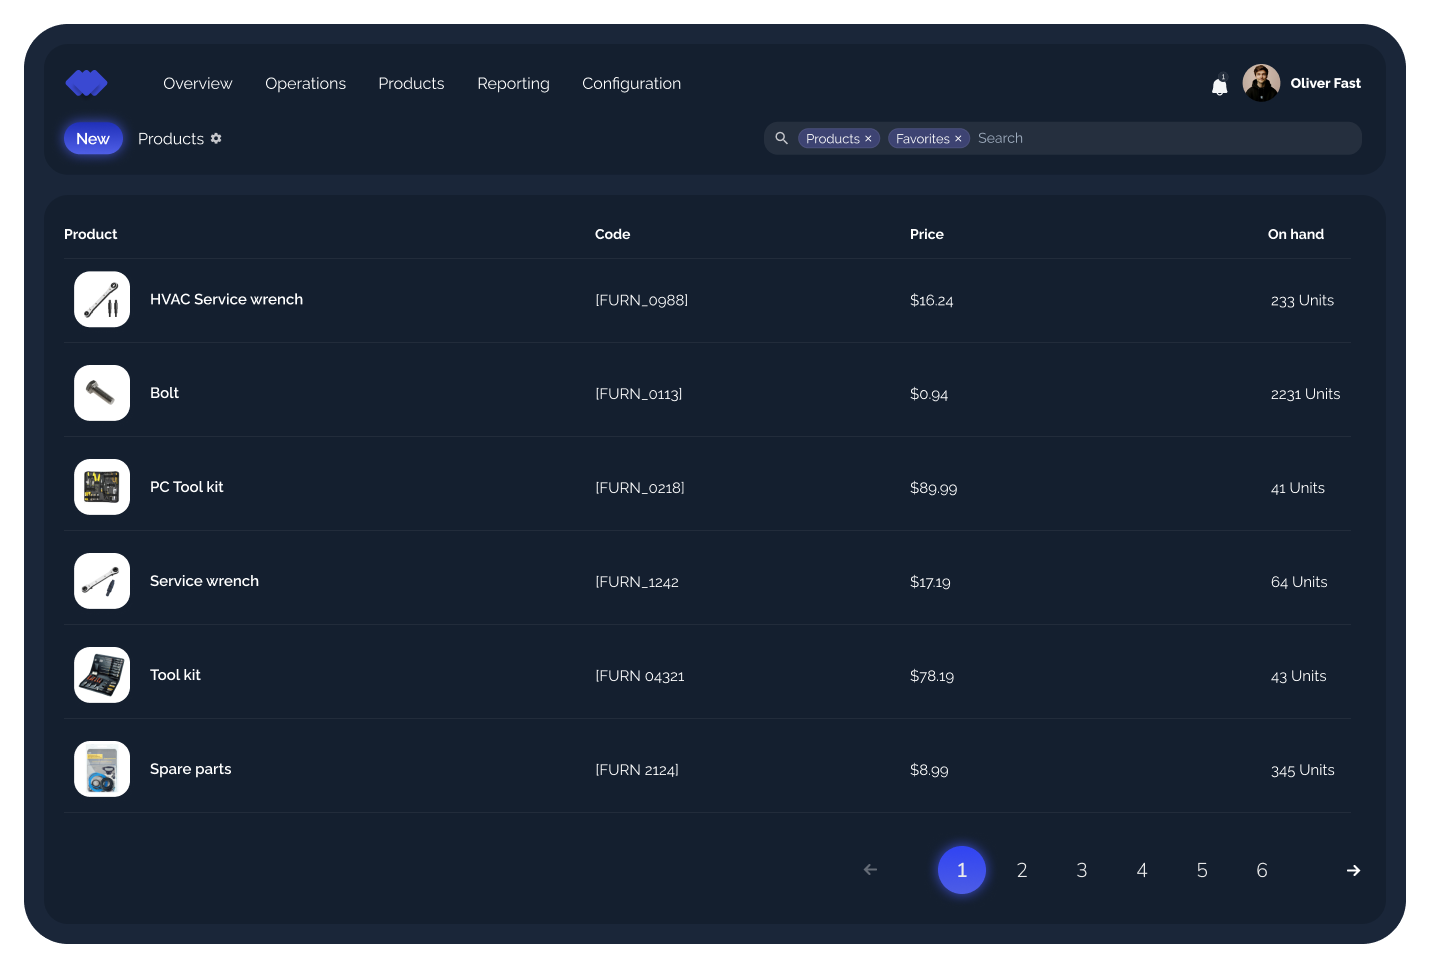Open the PC Tool kit product name

187,487
